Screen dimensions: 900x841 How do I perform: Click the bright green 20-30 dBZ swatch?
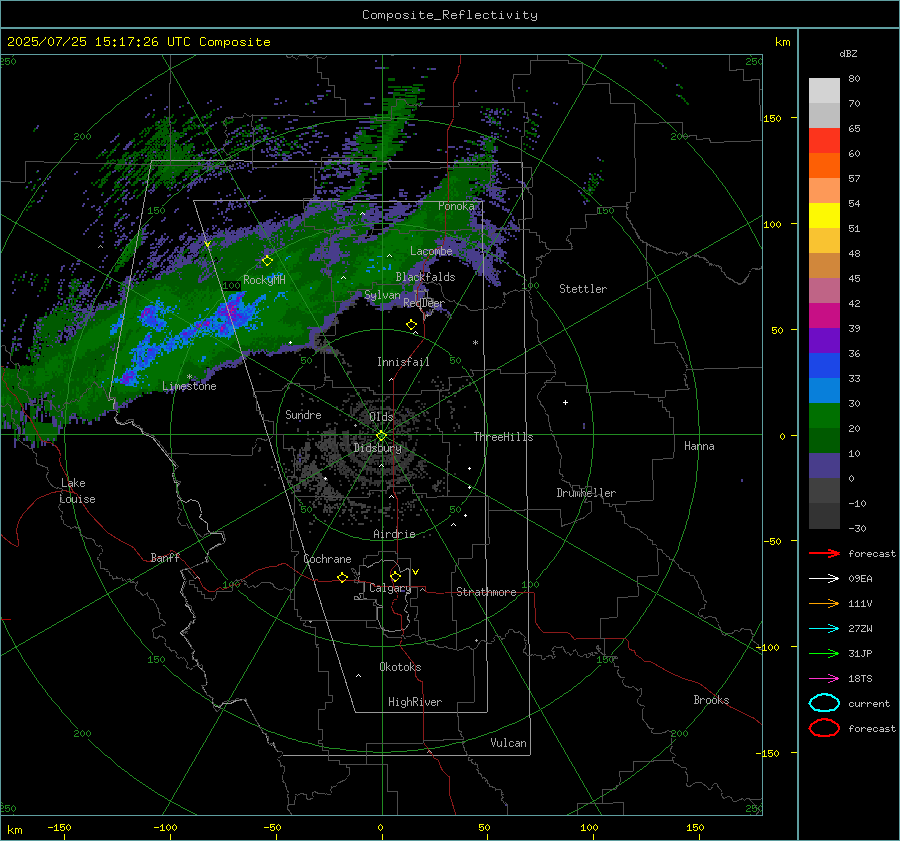pos(824,416)
